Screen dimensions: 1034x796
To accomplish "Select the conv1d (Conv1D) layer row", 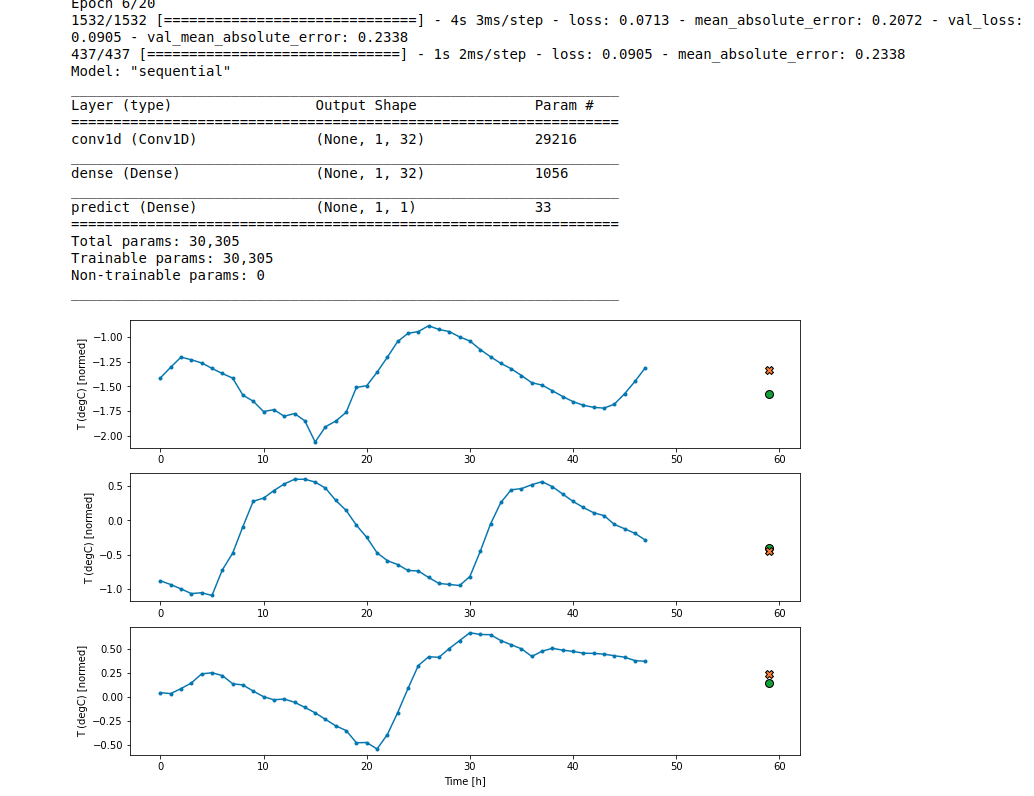I will point(134,139).
